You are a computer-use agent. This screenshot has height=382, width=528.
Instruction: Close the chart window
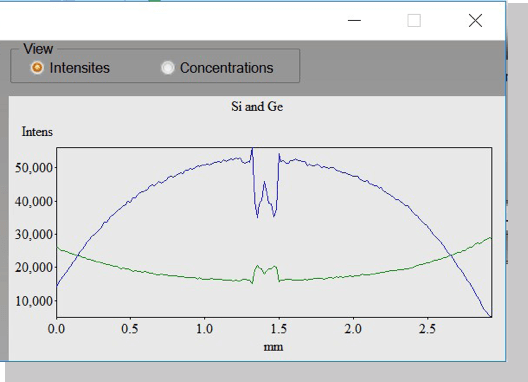[475, 21]
